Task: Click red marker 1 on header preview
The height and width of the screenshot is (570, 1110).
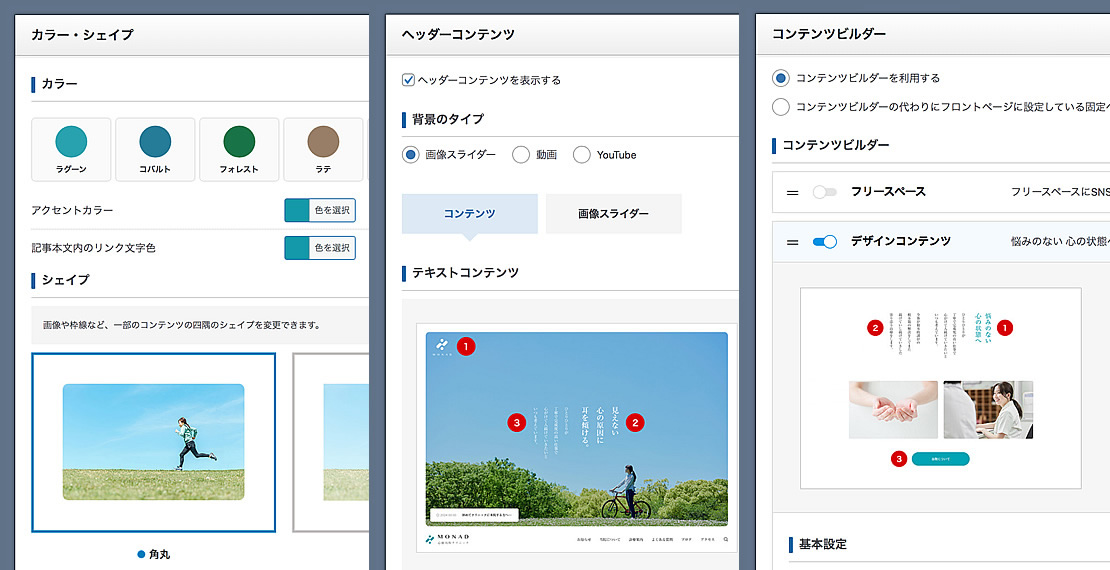Action: click(466, 346)
